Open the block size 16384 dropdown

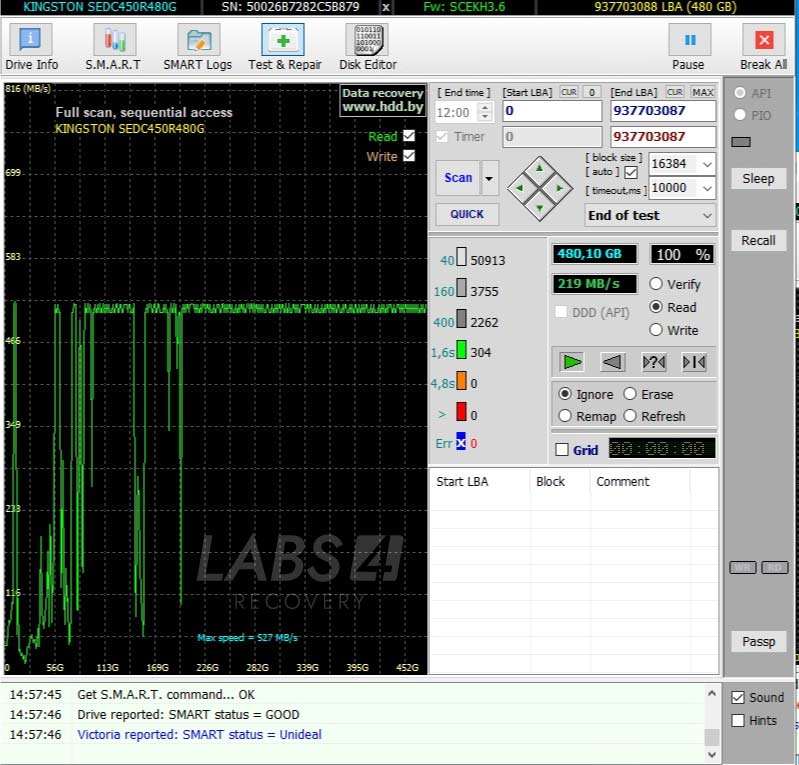click(x=707, y=164)
